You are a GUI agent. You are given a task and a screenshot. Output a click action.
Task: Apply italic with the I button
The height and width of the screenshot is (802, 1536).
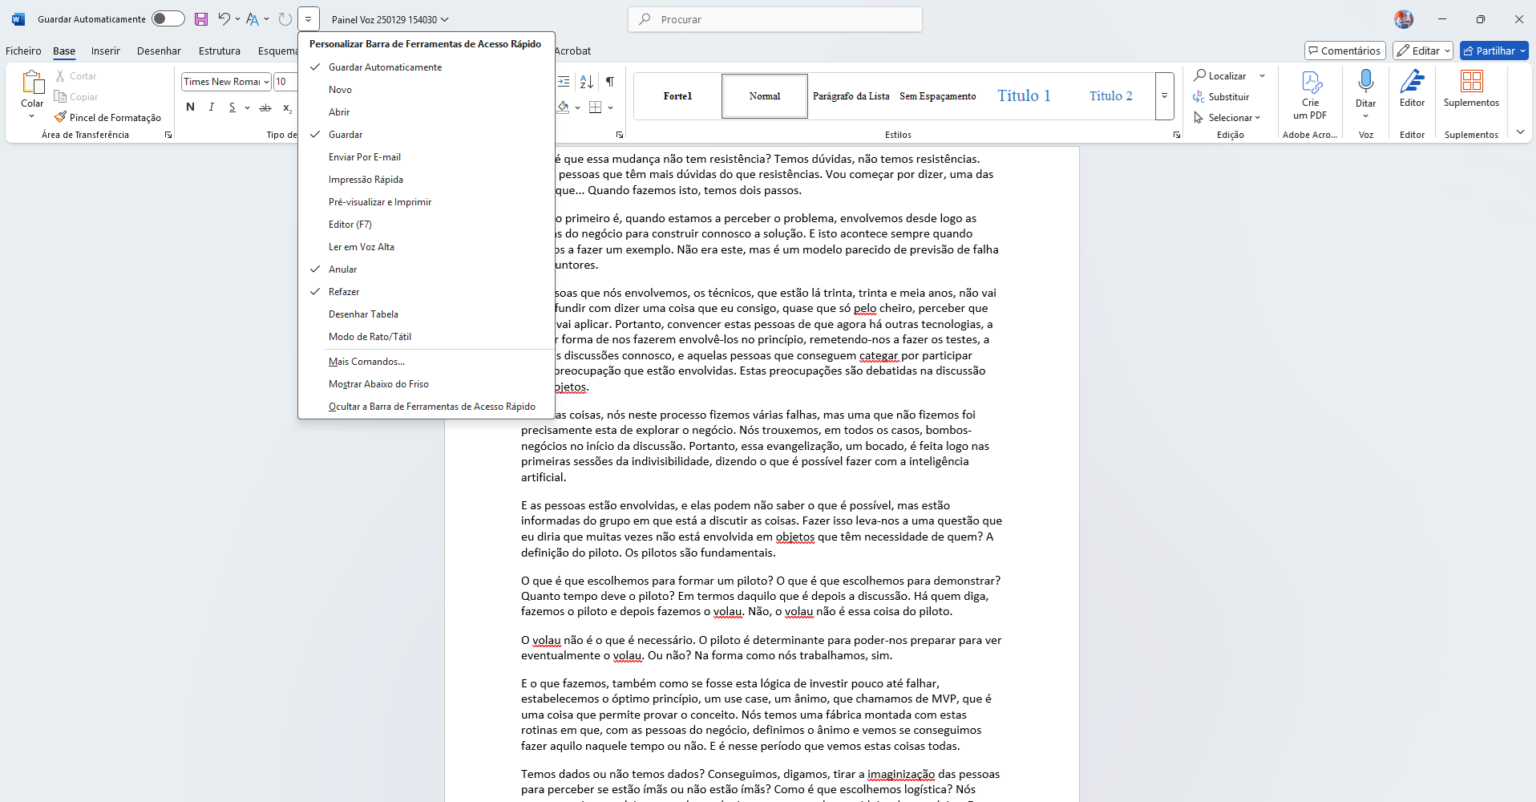211,107
